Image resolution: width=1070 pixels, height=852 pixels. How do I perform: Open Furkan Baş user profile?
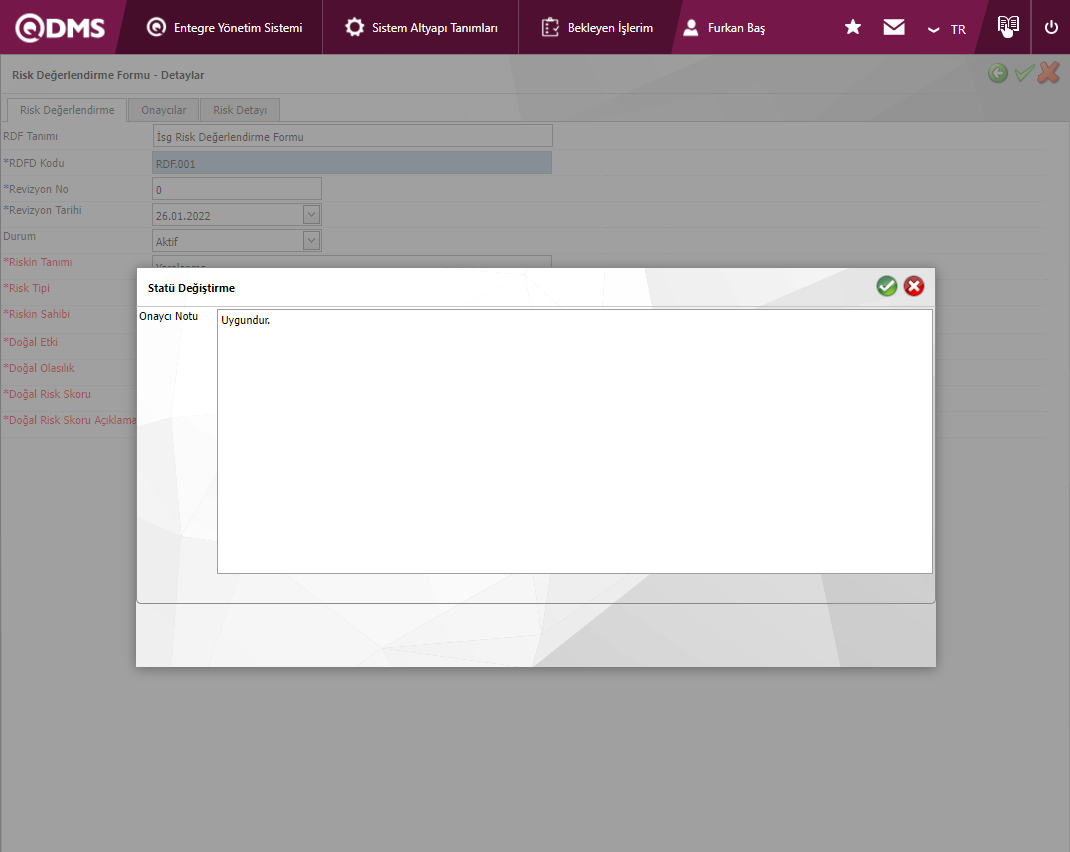click(724, 28)
